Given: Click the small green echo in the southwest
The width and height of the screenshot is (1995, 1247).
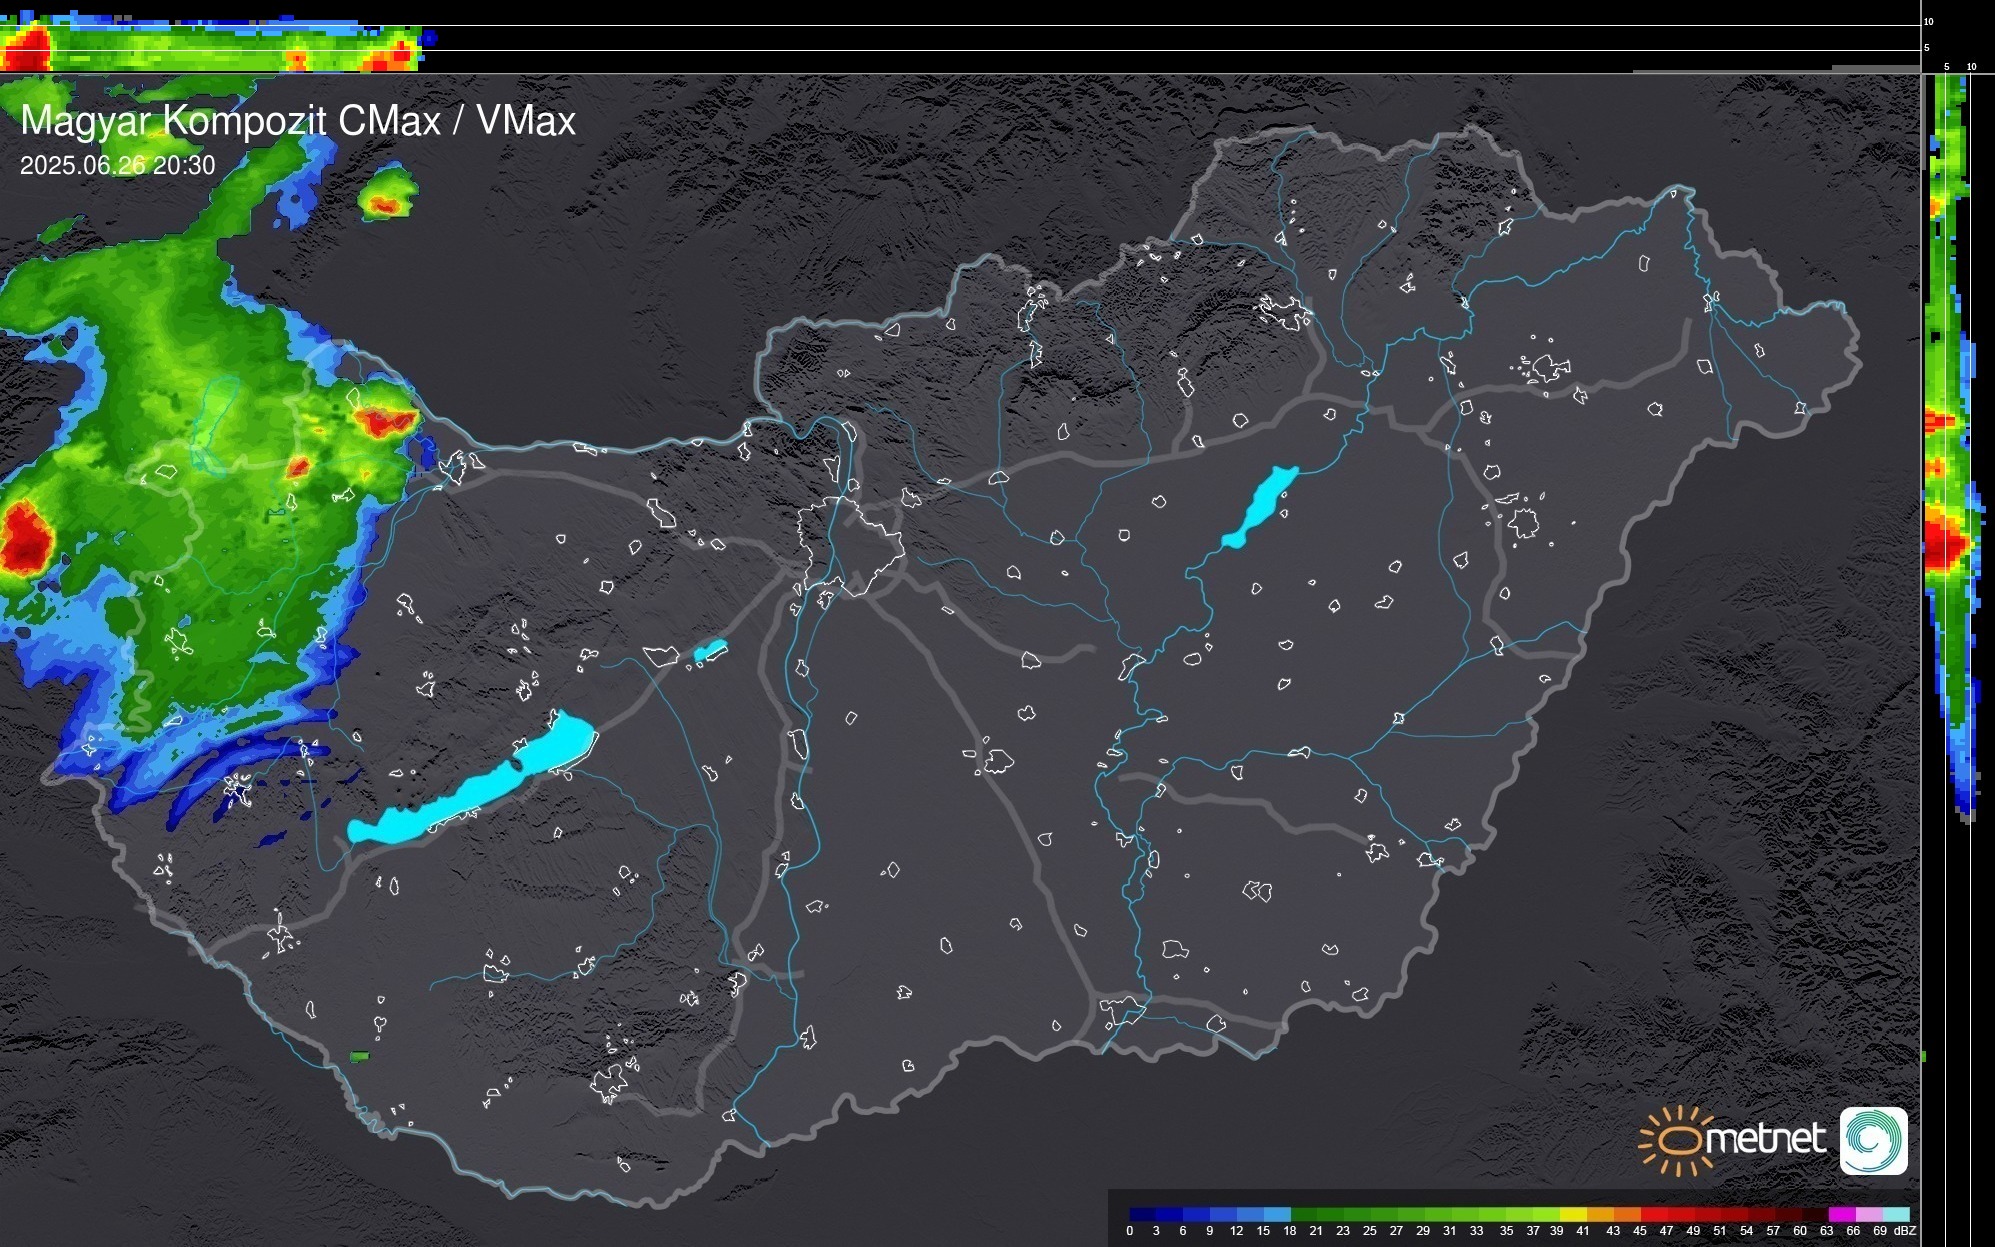Looking at the screenshot, I should point(360,1056).
